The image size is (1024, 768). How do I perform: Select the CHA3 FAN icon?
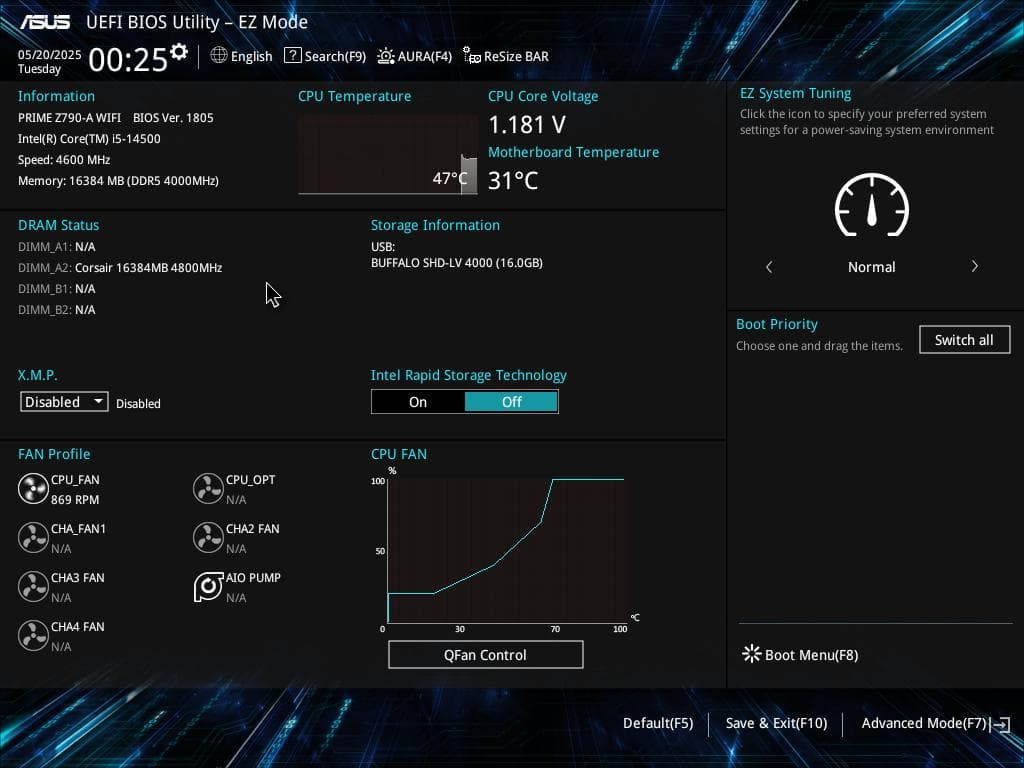[33, 586]
